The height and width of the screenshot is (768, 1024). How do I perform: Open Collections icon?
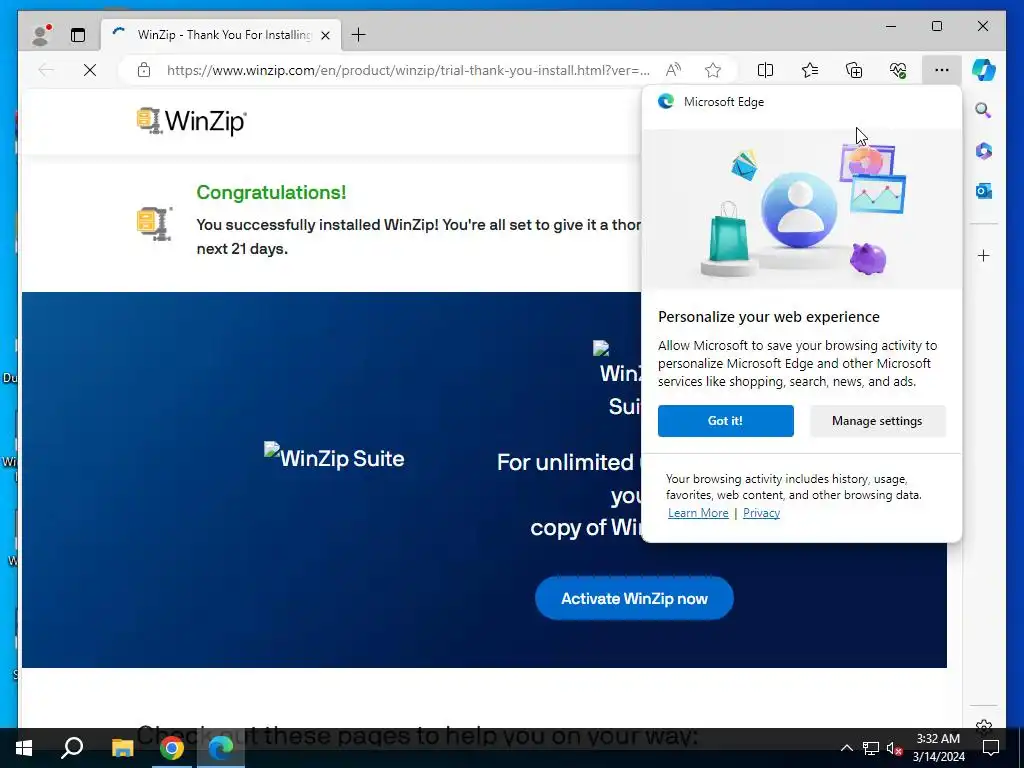[854, 70]
